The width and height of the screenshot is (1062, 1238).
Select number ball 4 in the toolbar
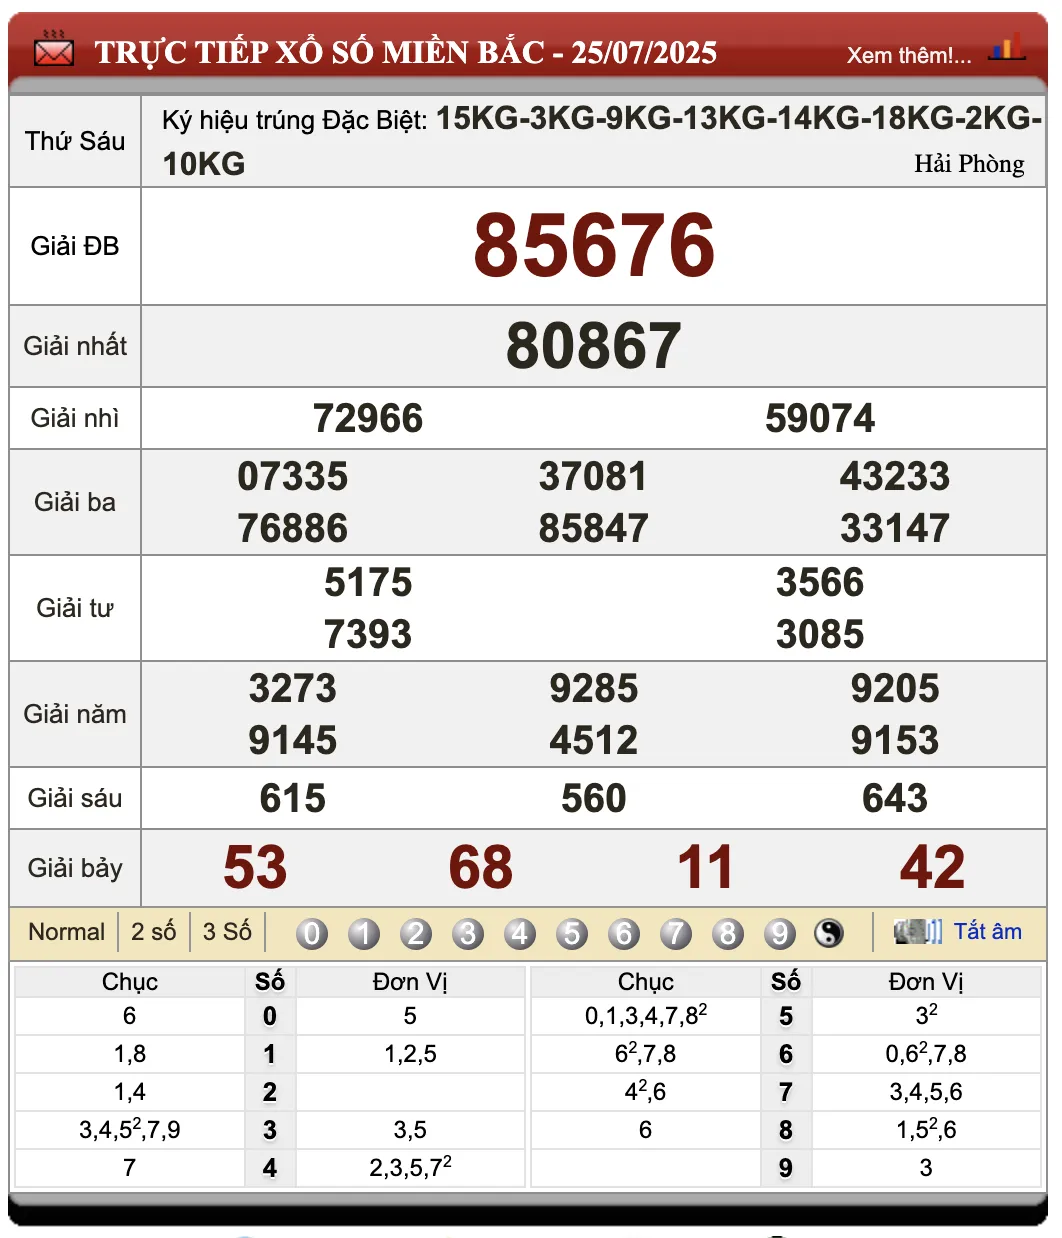point(520,933)
